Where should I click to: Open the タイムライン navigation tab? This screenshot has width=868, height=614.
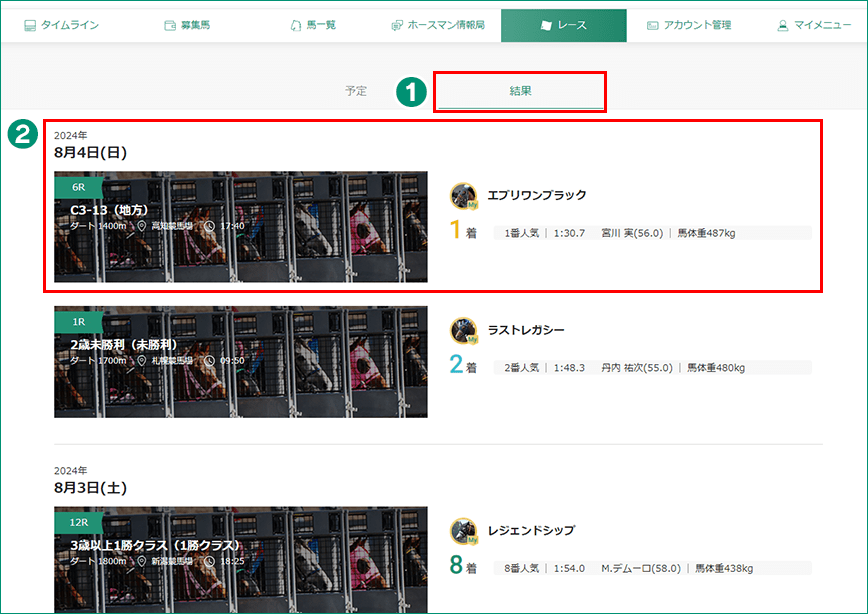61,25
